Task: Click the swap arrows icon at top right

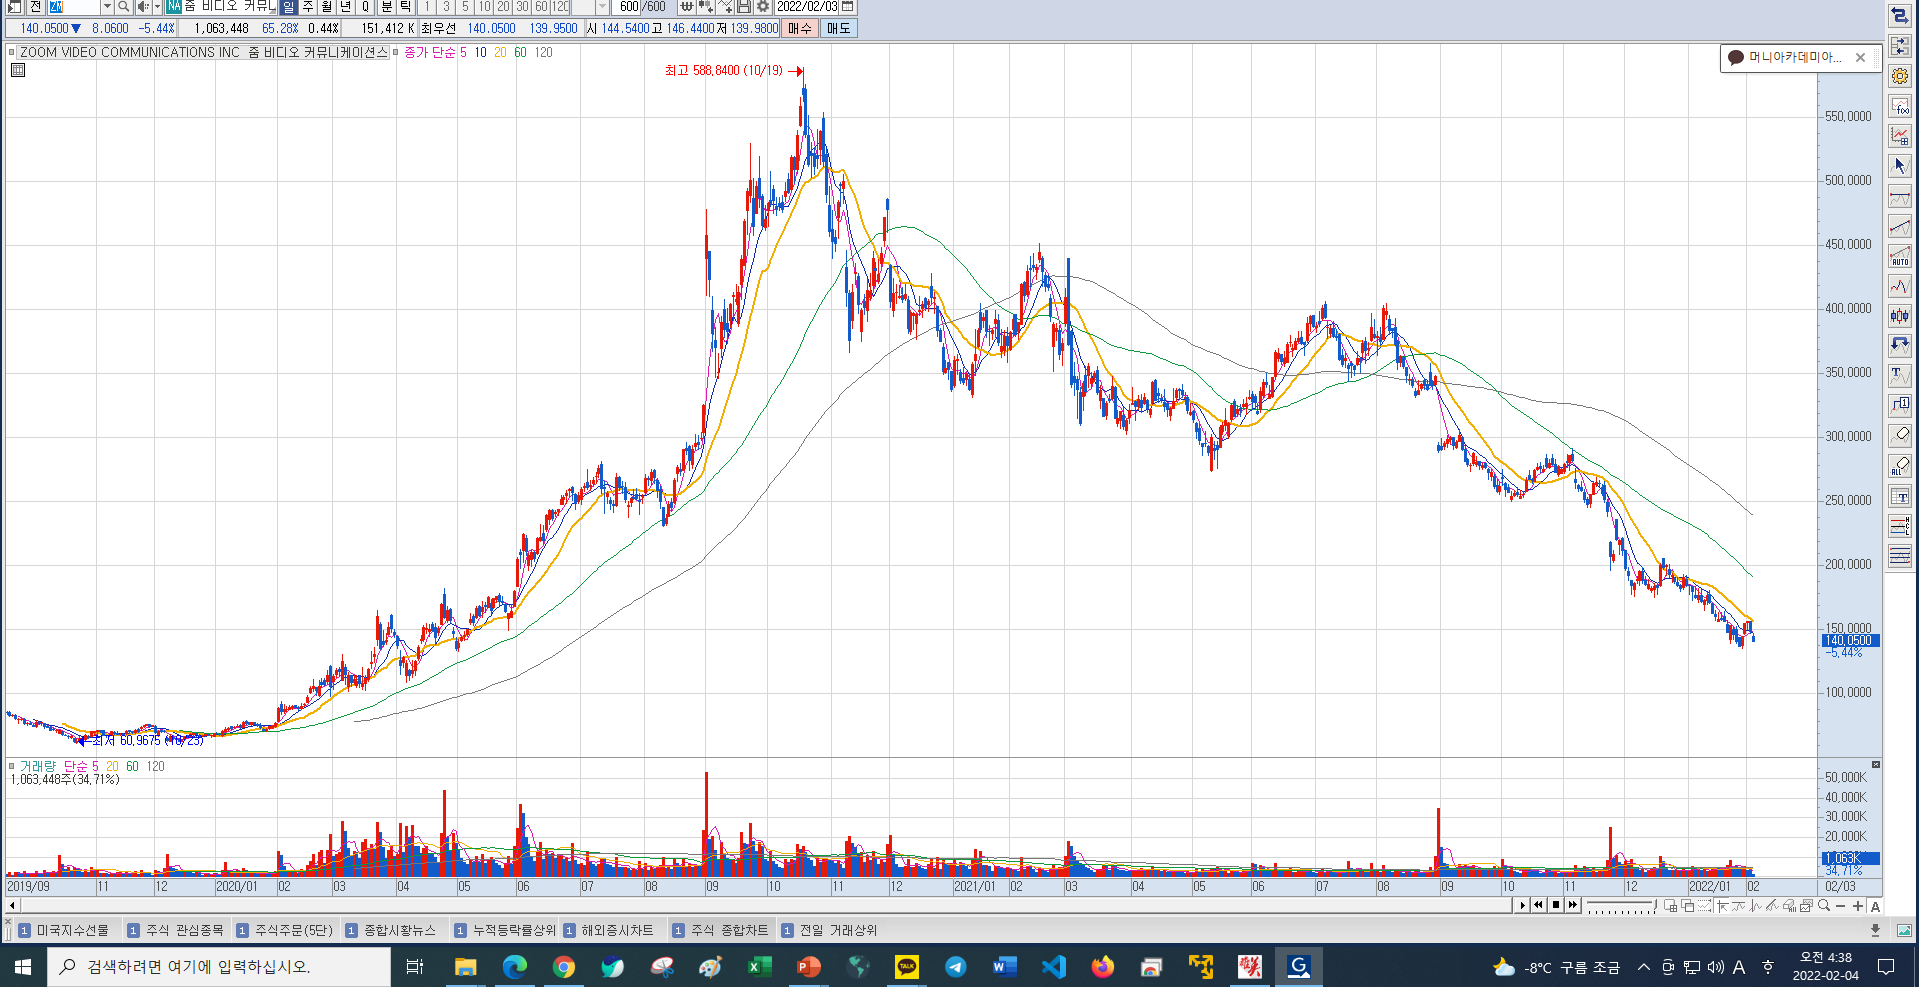Action: coord(1900,16)
